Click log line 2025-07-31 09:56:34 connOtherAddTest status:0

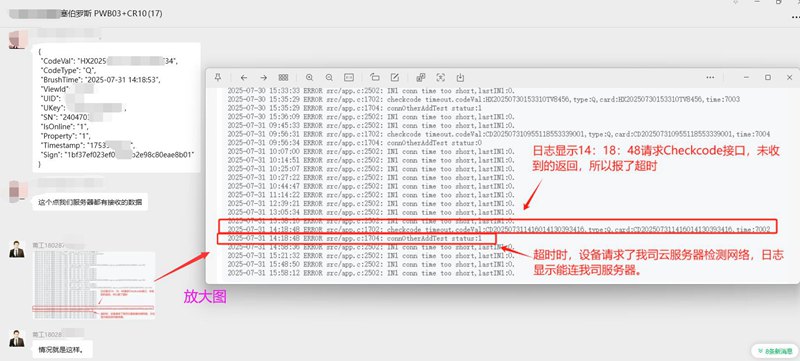click(x=354, y=143)
